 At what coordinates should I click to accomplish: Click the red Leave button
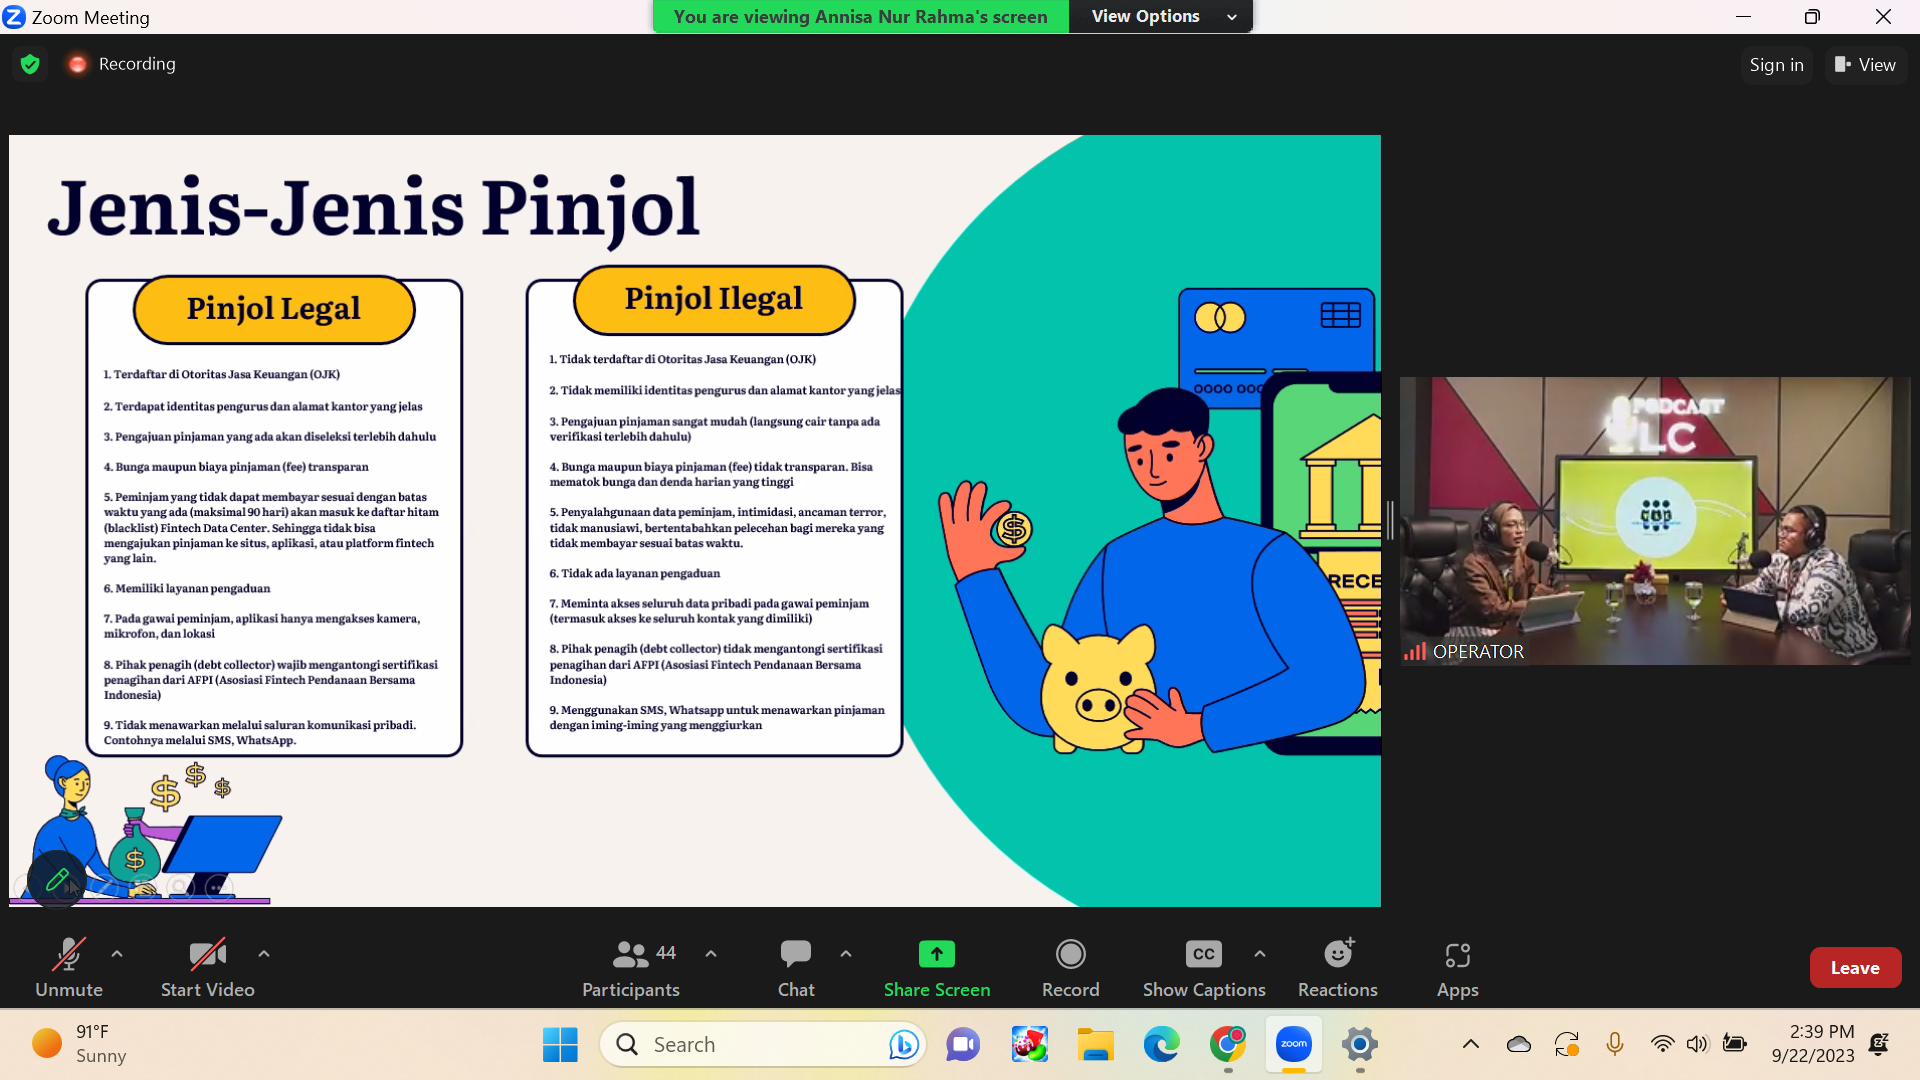[1854, 967]
